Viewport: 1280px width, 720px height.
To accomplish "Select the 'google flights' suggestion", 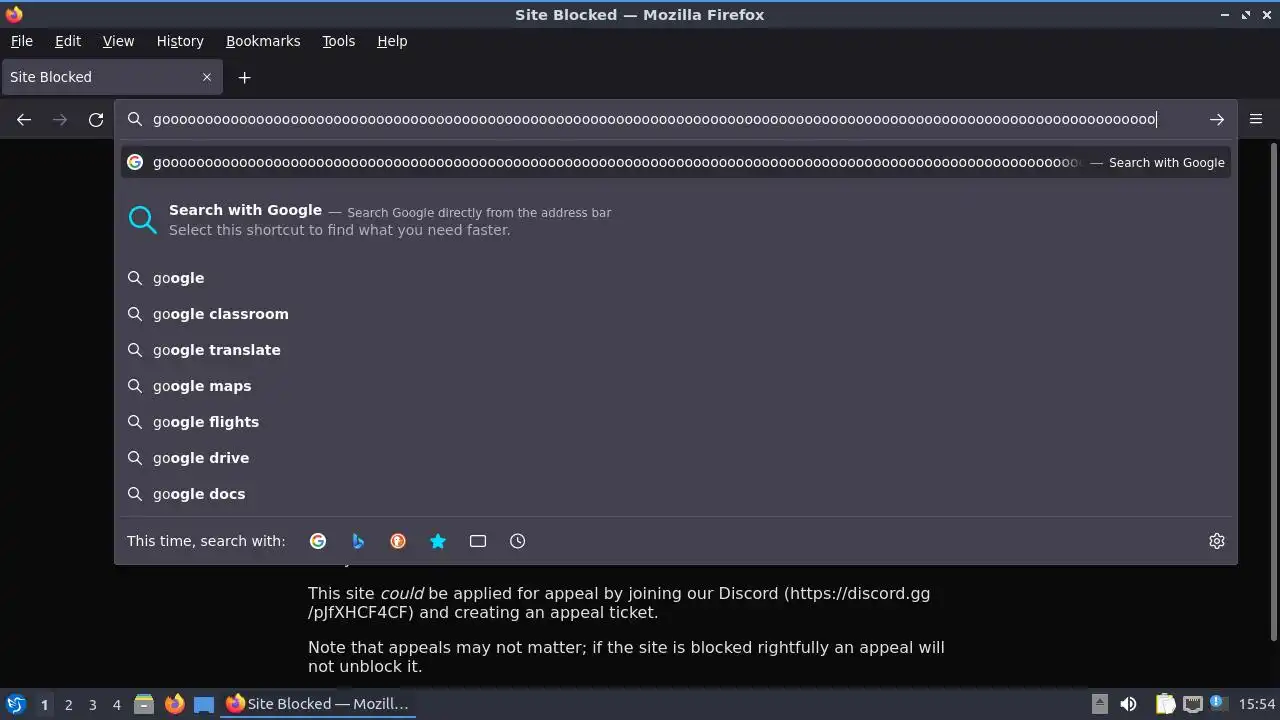I will [676, 422].
